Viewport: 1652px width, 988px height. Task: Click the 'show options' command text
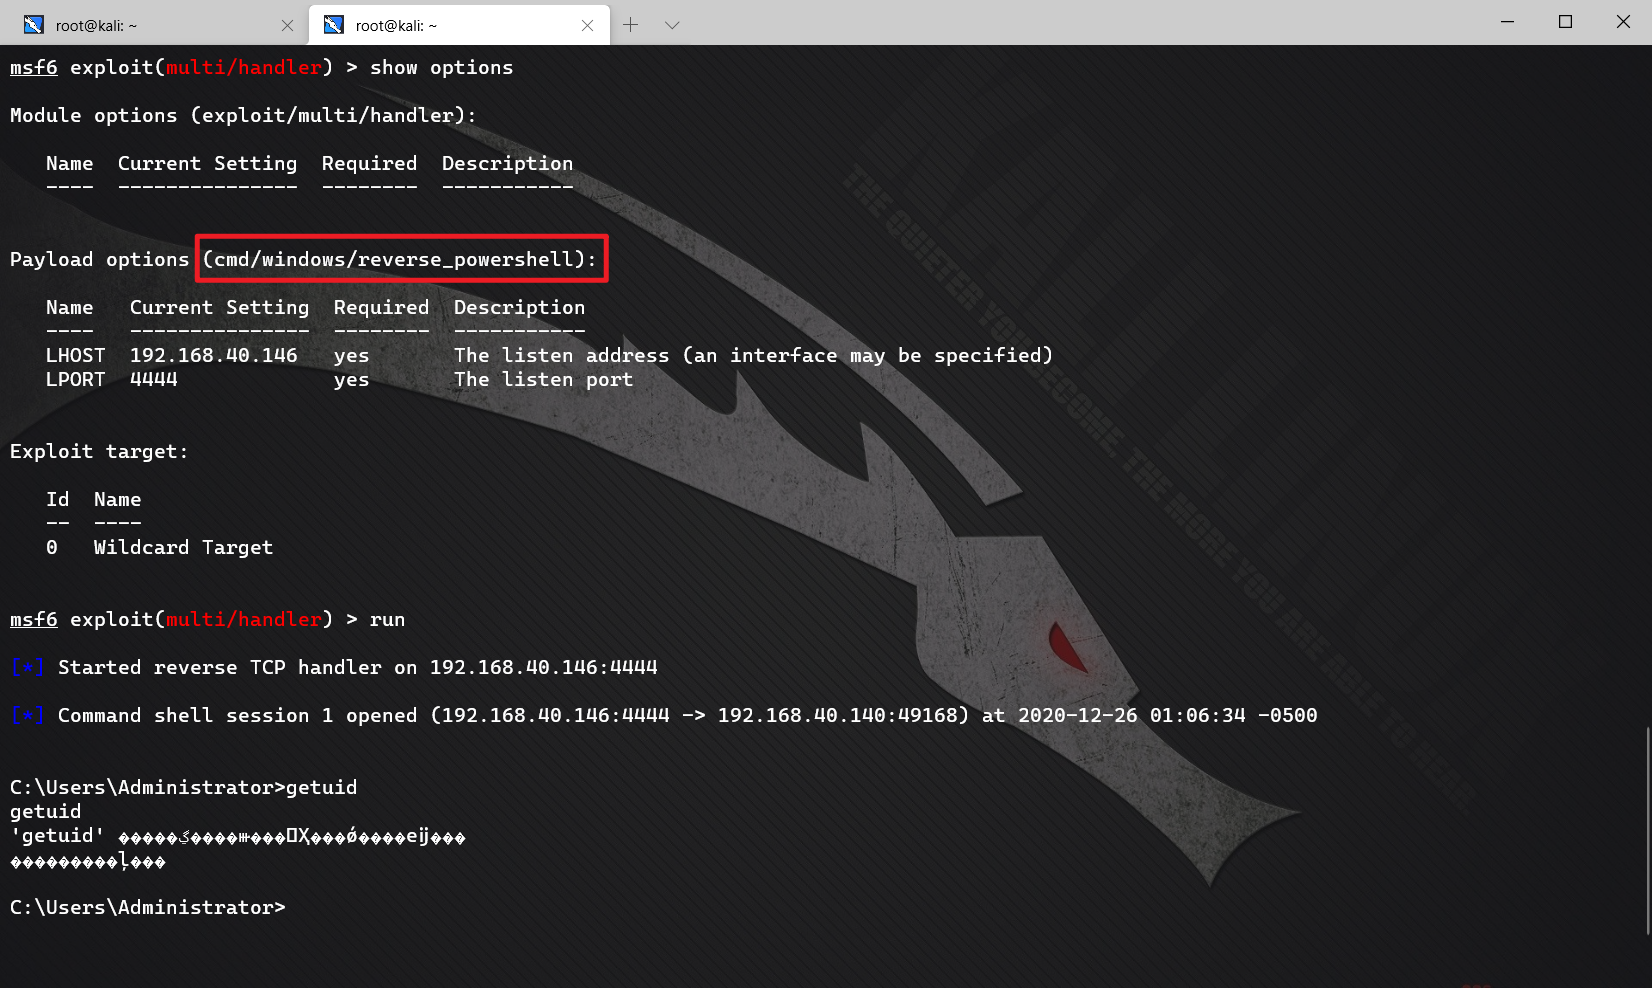[441, 67]
